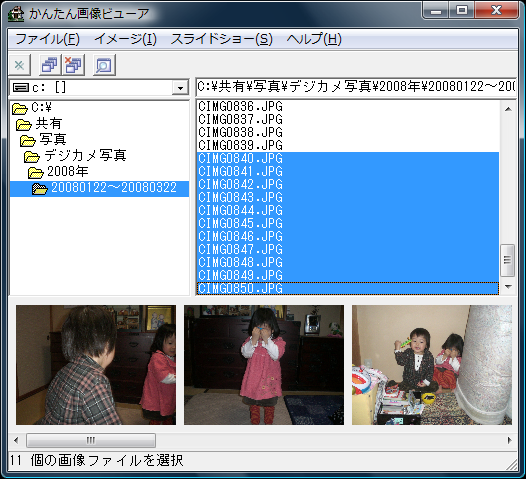Image resolution: width=526 pixels, height=479 pixels.
Task: Expand the c: drive dropdown
Action: pos(180,88)
